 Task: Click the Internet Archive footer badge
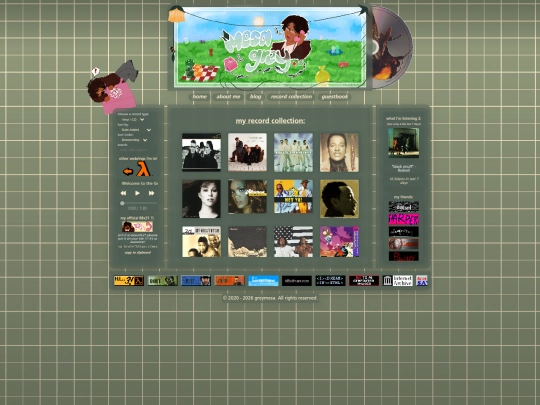coord(397,281)
